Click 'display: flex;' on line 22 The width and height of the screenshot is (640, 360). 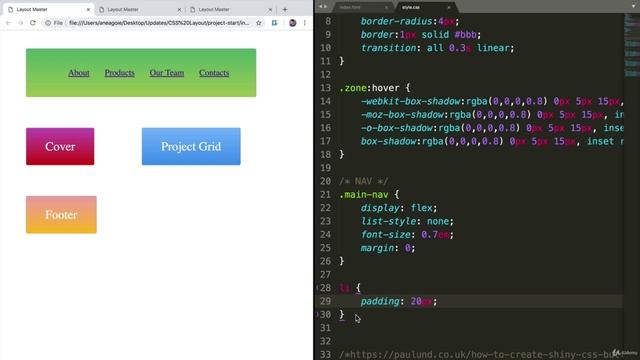pos(399,208)
